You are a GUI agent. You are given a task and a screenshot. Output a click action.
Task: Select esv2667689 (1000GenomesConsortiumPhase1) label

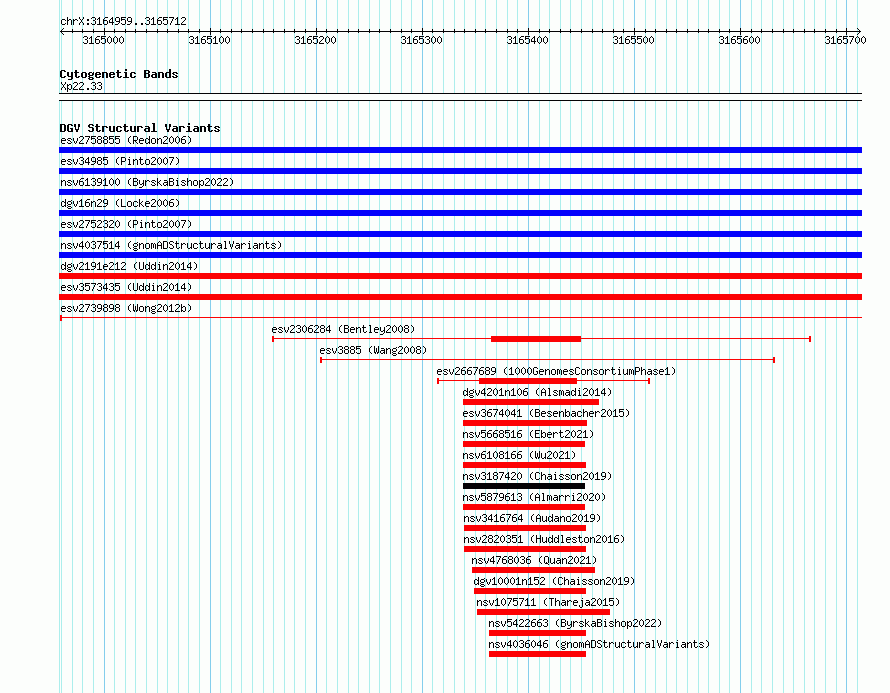(556, 371)
